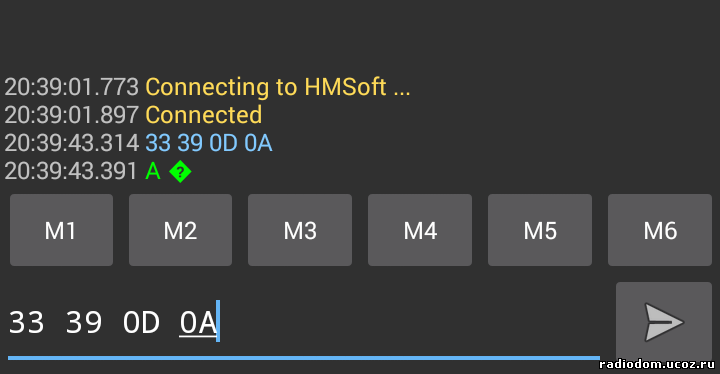
Task: Click the green received letter A
Action: click(153, 171)
